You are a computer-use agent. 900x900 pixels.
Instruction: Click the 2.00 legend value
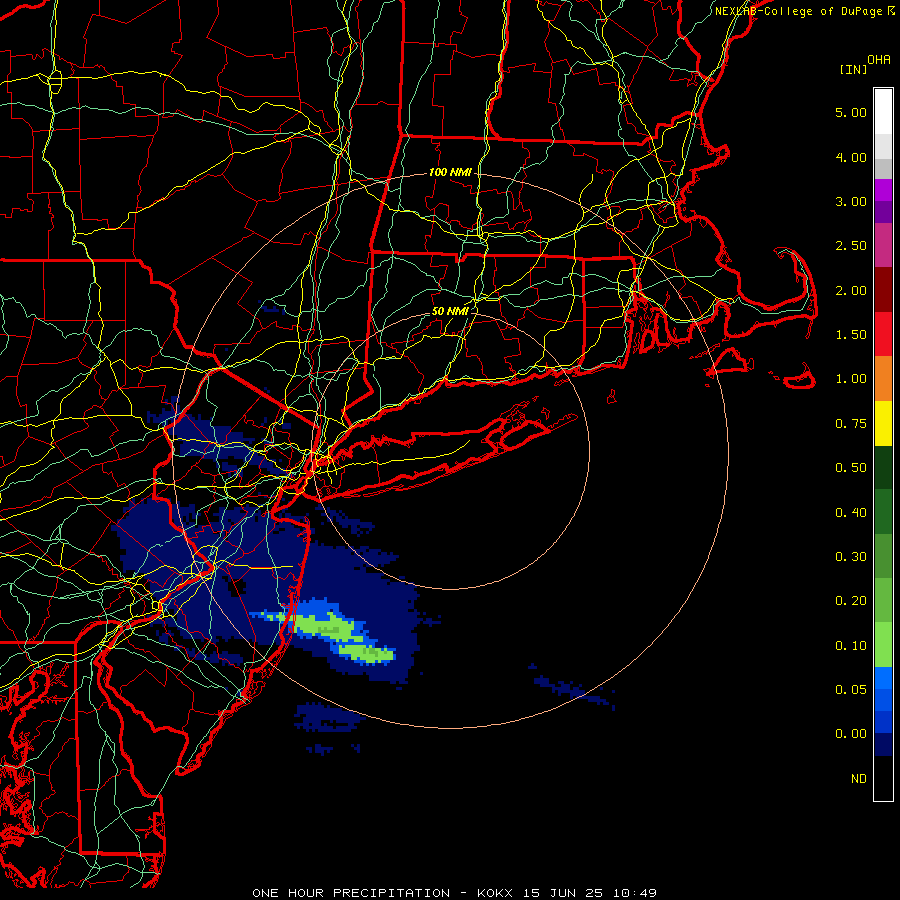[851, 290]
